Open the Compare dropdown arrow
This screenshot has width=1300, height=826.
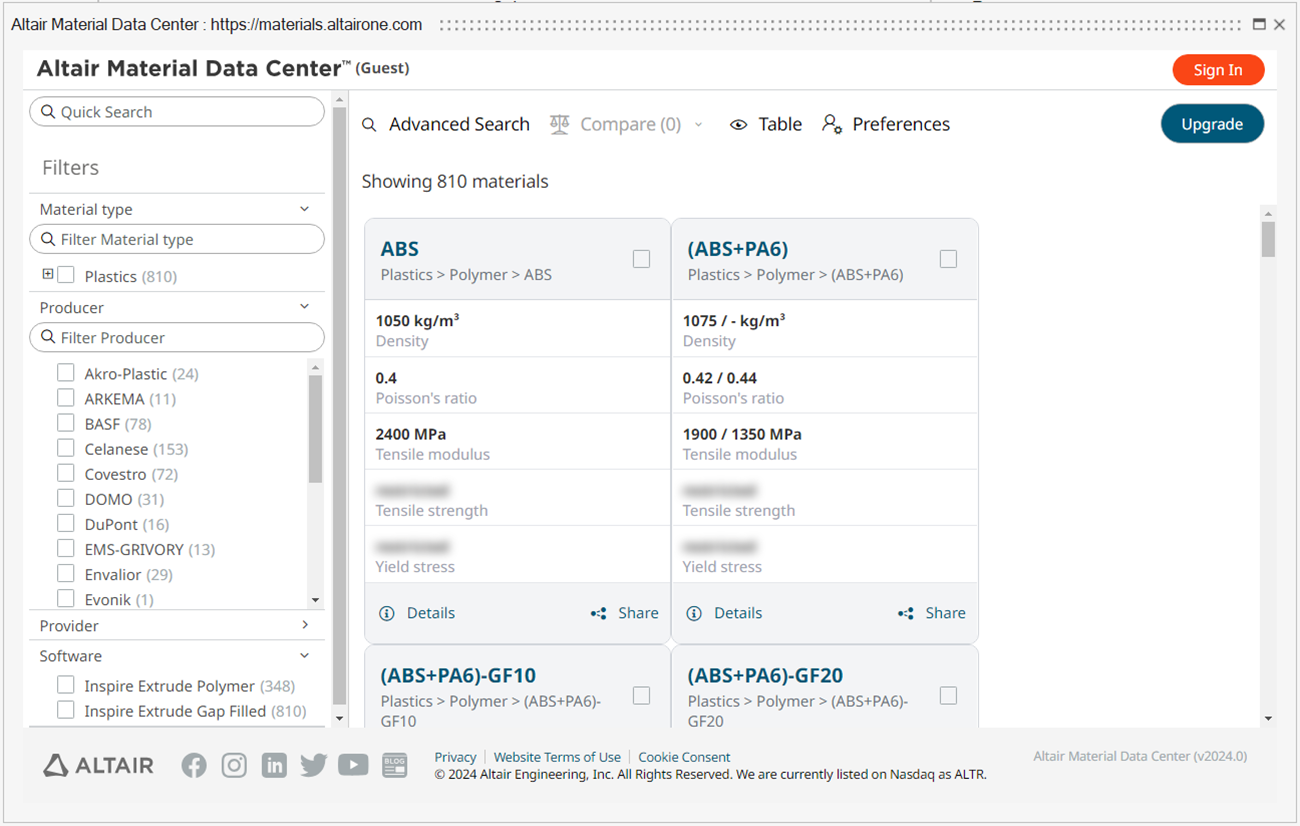[x=698, y=125]
